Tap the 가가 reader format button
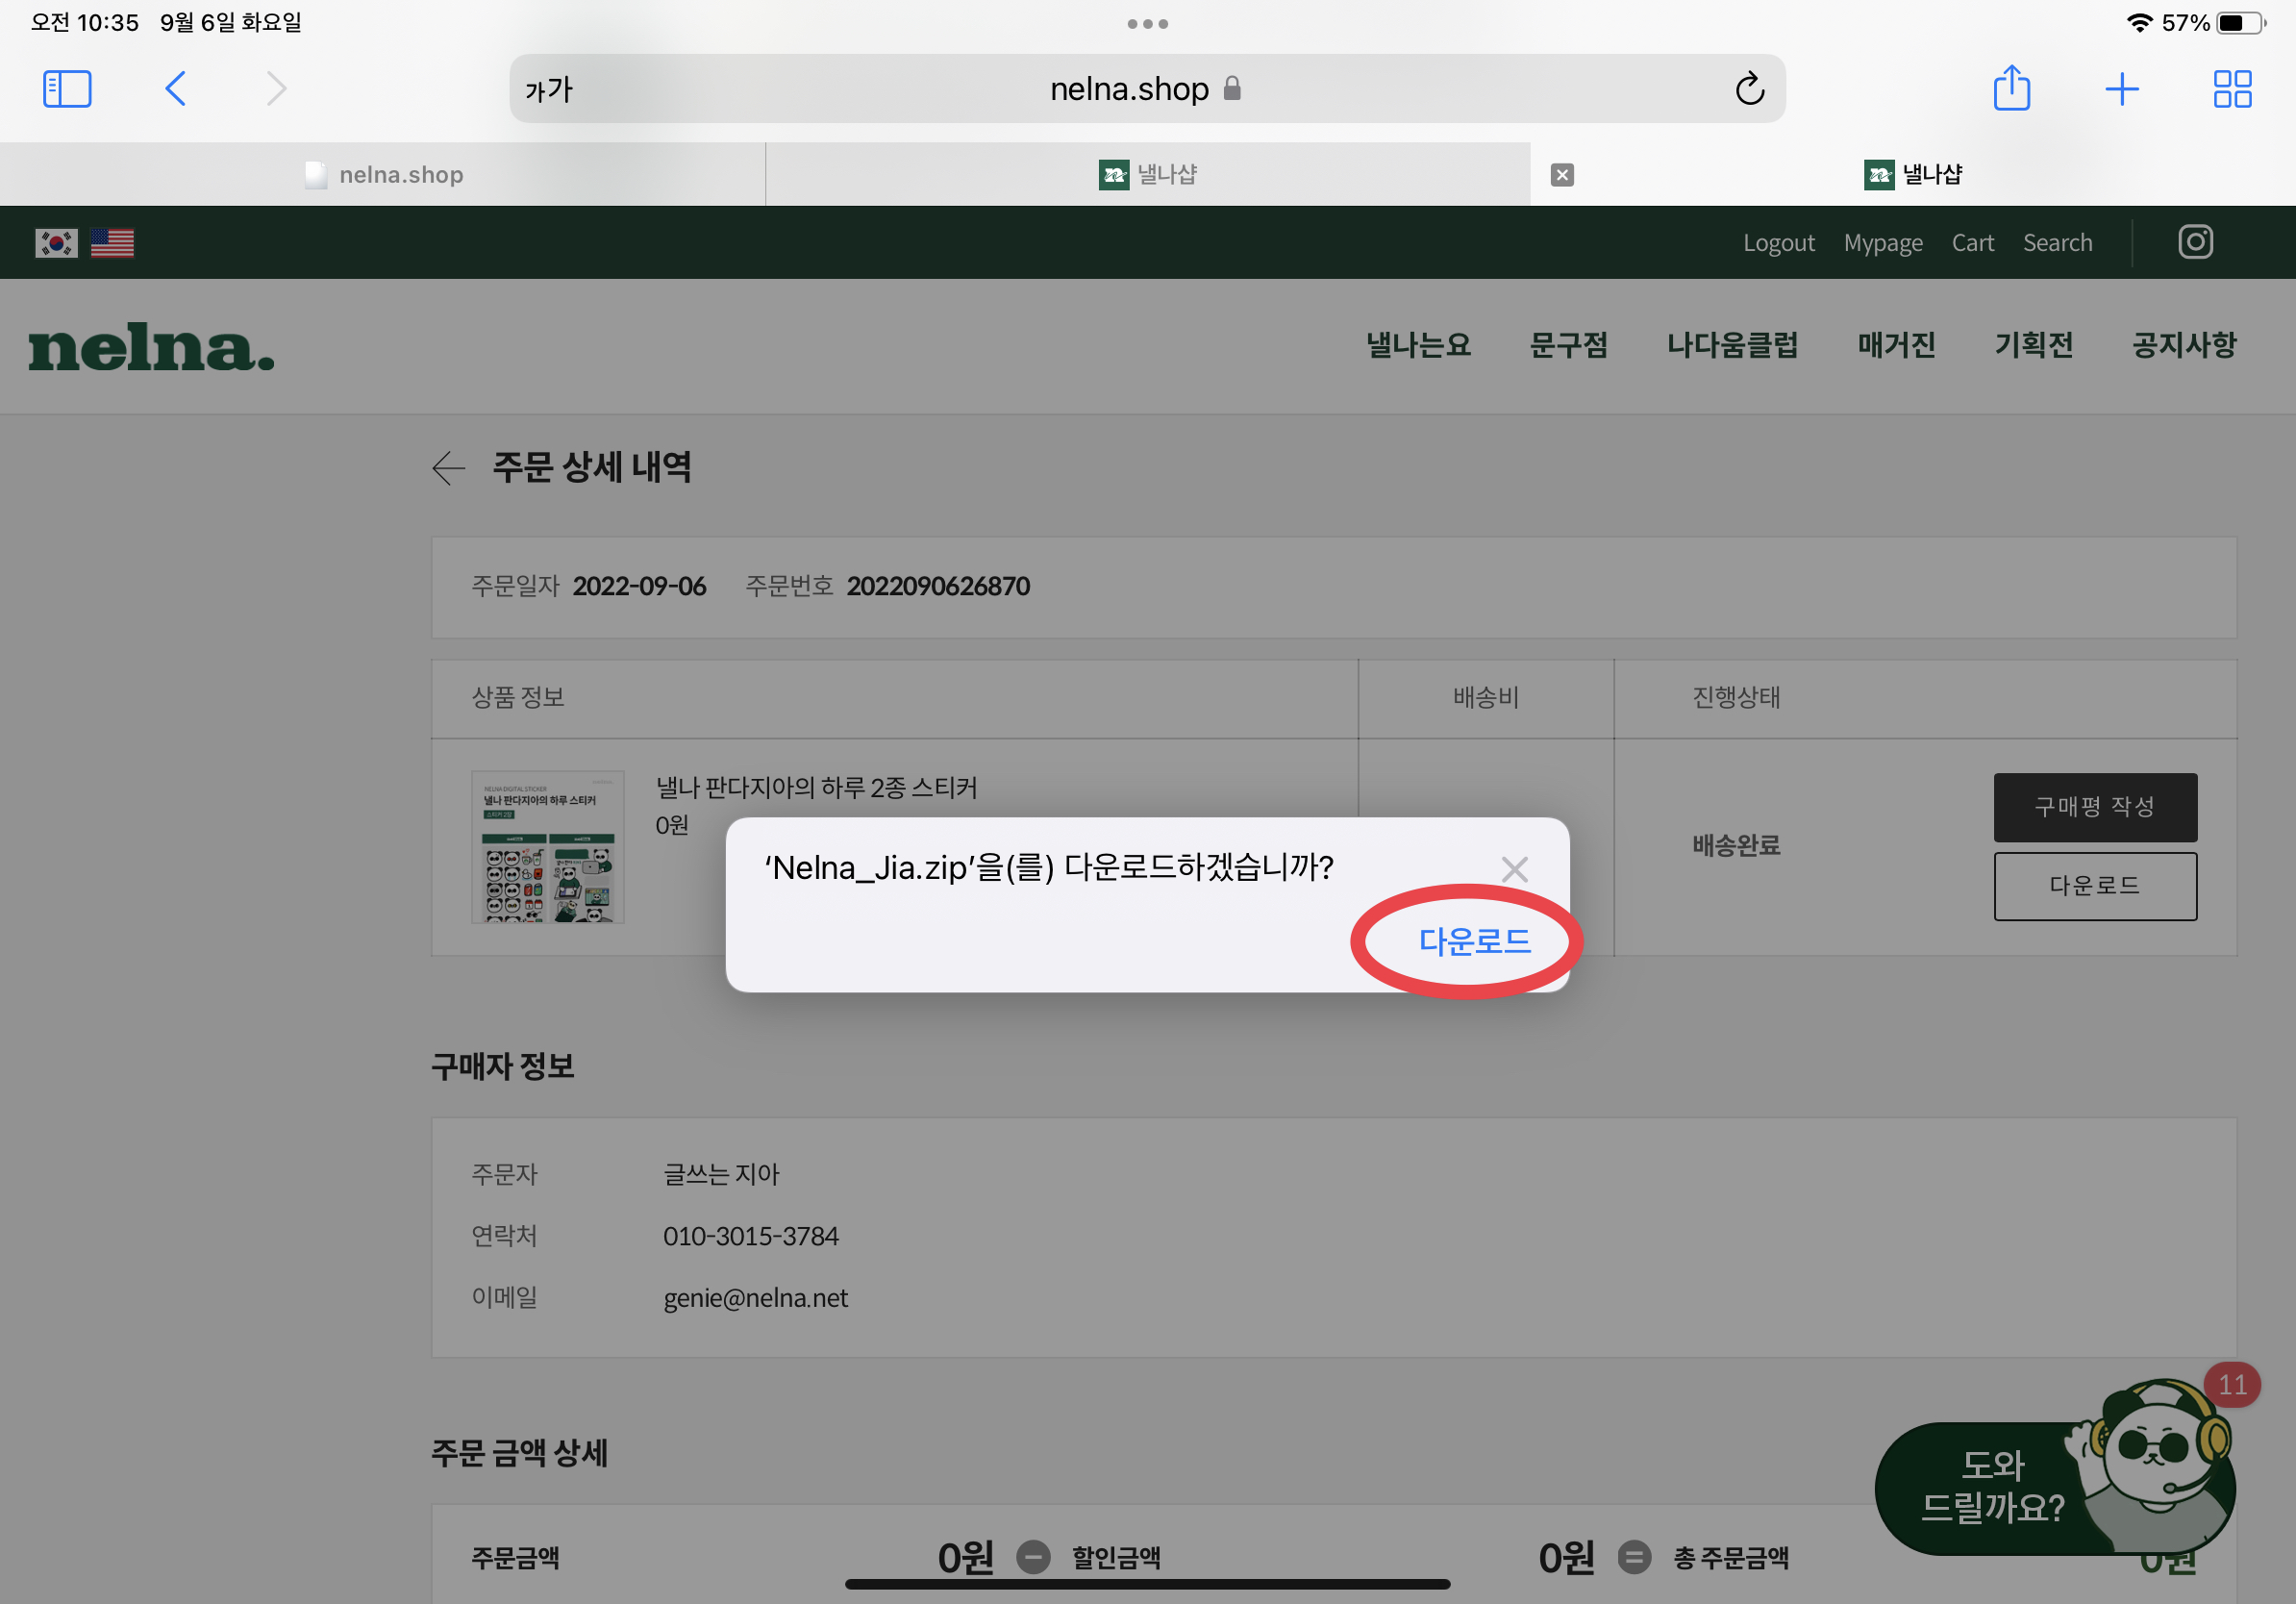Screen dimensions: 2296x1604 pos(549,90)
